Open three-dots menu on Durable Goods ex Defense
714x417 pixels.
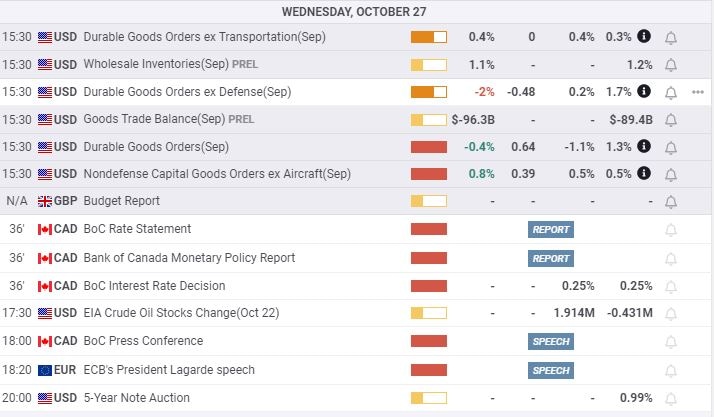click(698, 92)
